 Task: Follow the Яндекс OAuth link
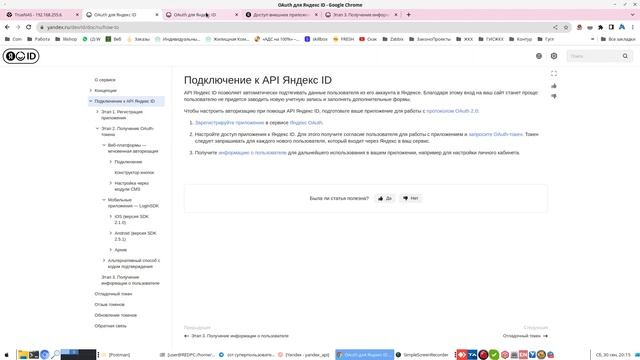pos(306,122)
